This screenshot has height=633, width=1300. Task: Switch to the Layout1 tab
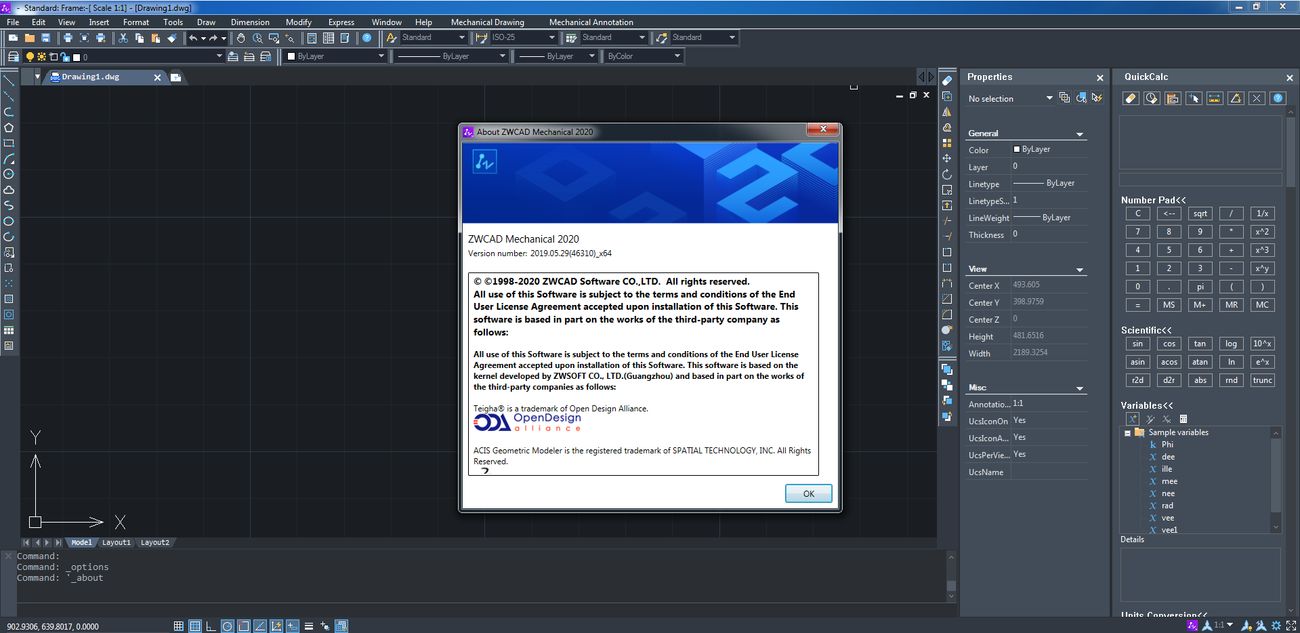[x=116, y=543]
